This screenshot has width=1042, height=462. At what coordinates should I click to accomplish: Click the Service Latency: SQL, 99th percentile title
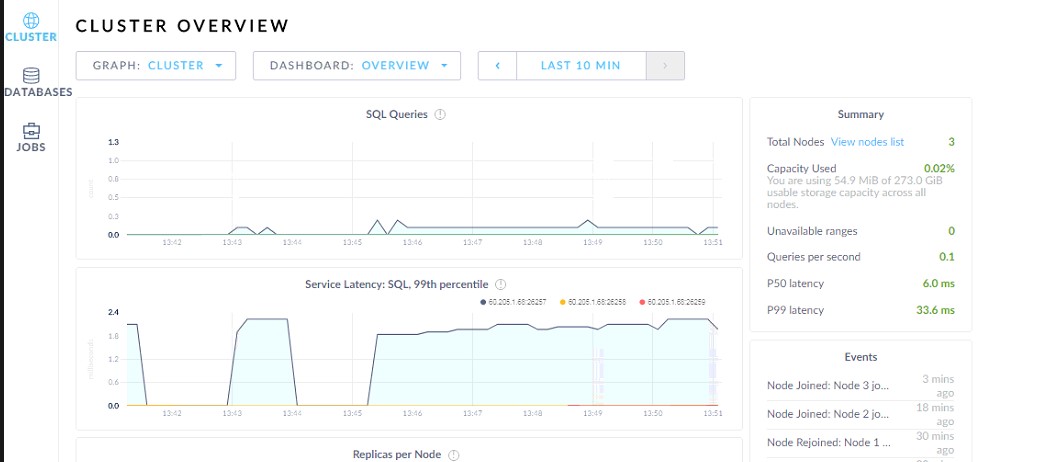pos(397,285)
